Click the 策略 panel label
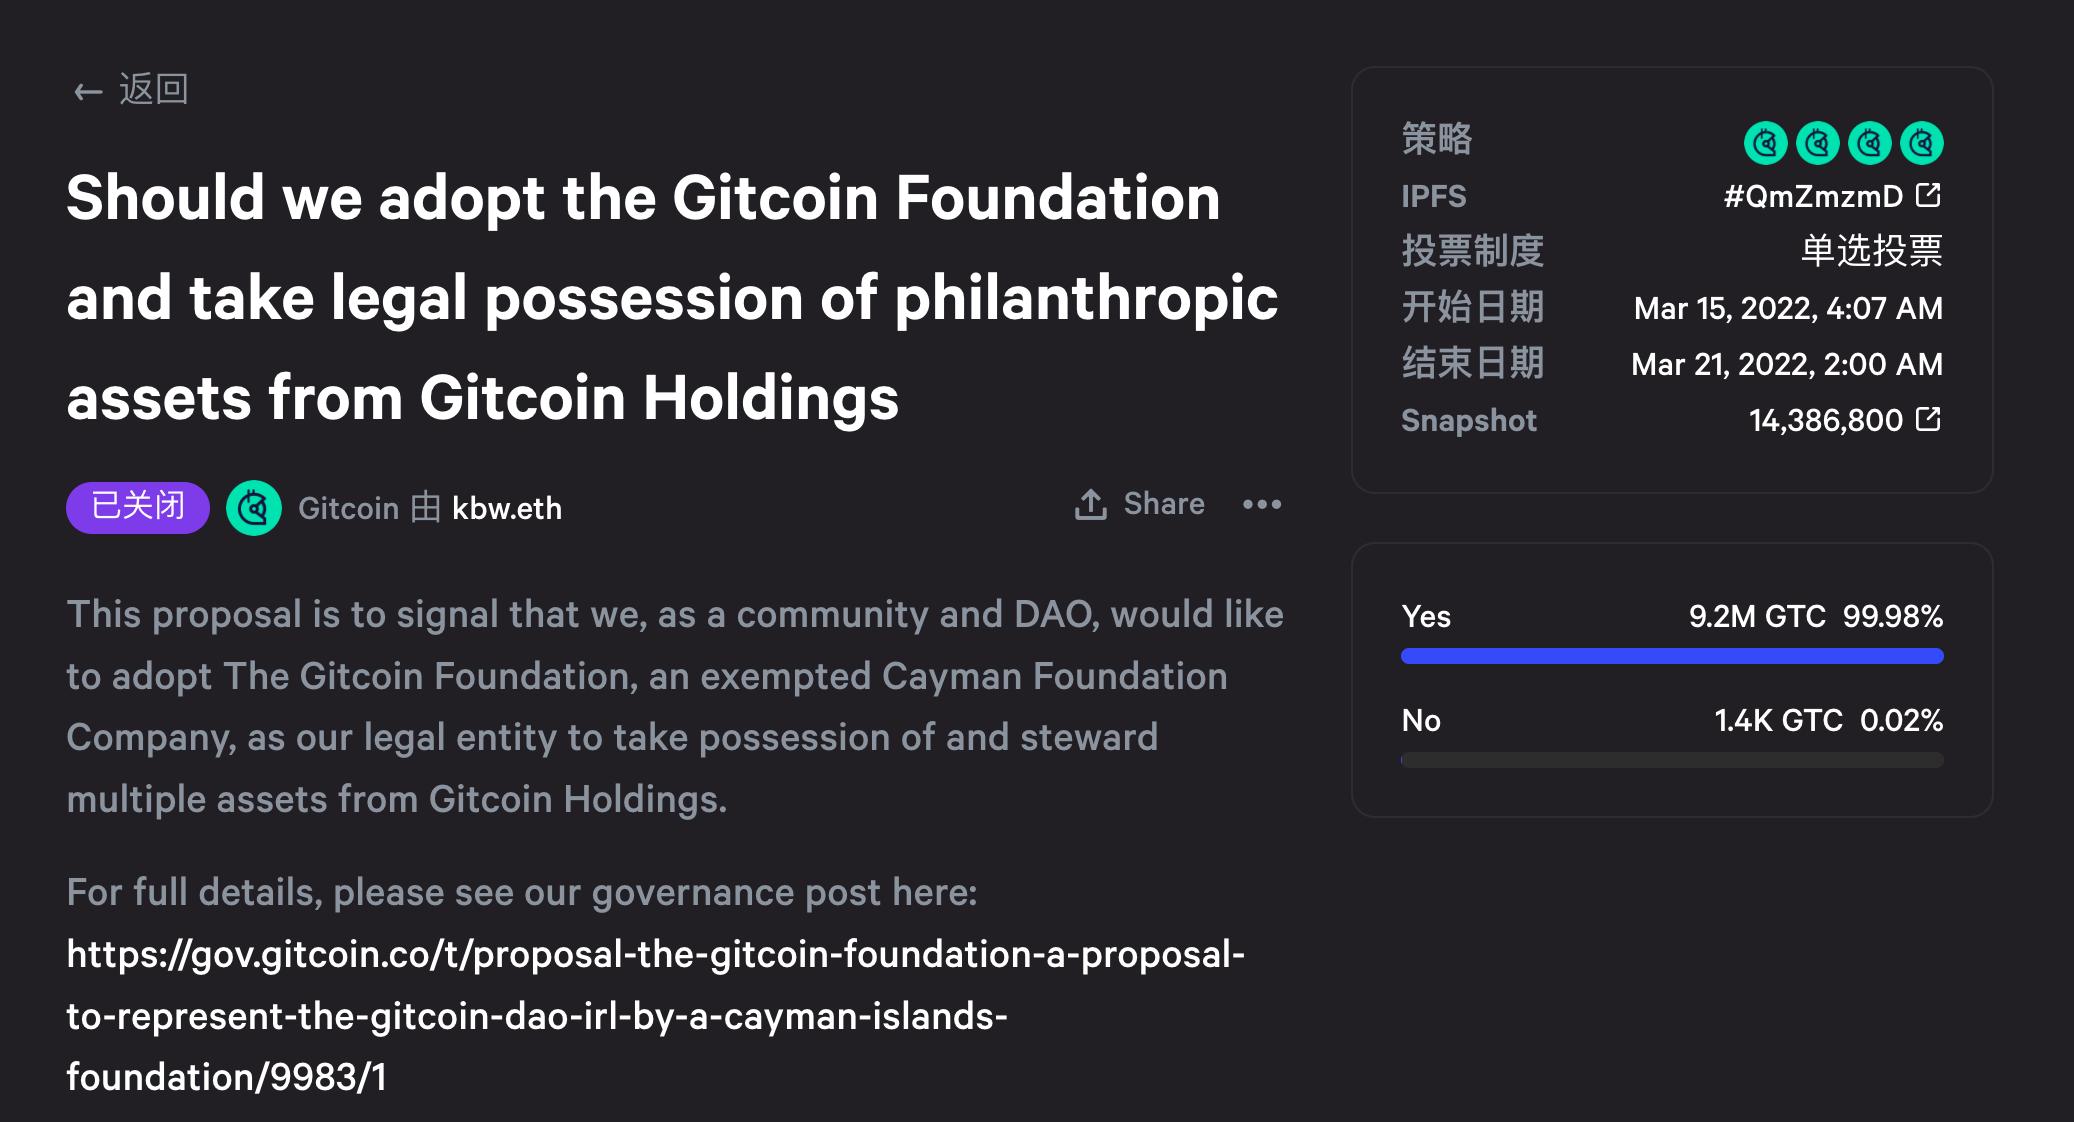The image size is (2074, 1122). (1435, 141)
